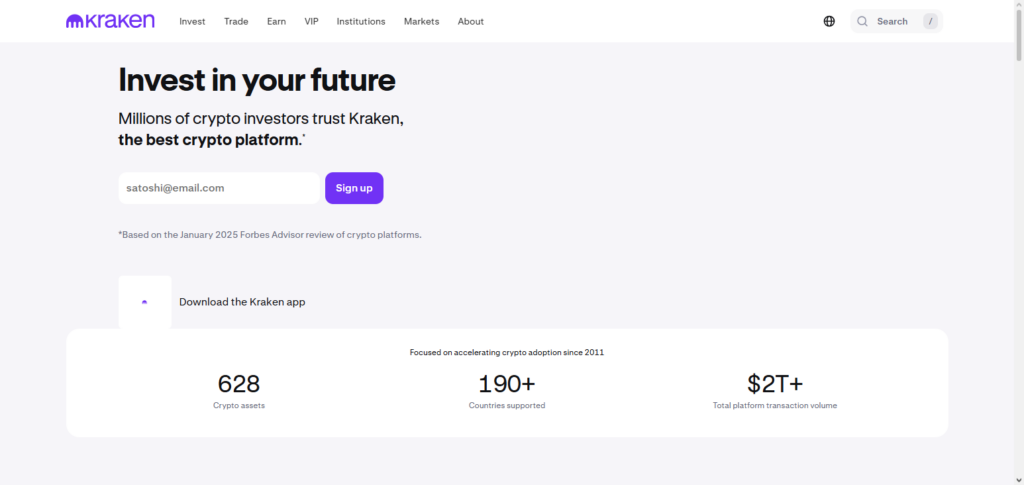Go to the Markets page

[421, 21]
